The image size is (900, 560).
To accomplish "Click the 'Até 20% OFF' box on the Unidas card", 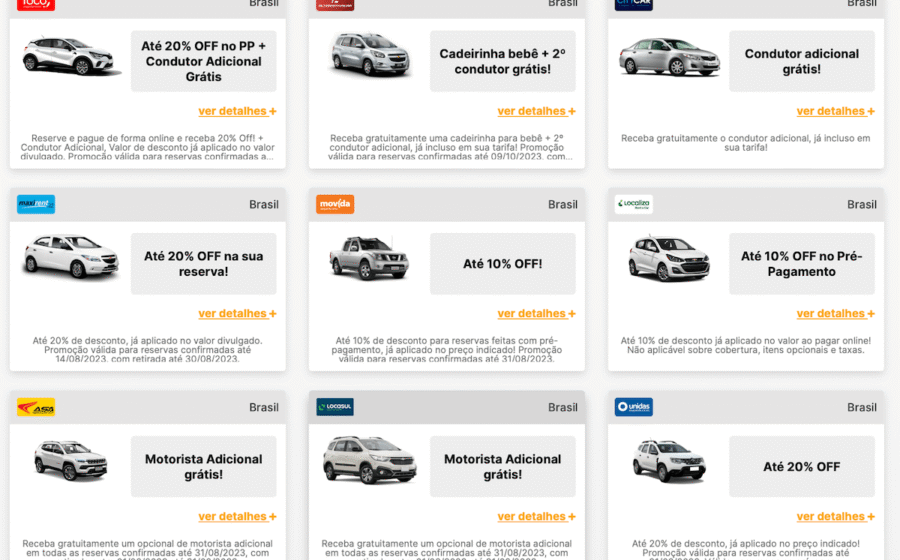I will tap(802, 466).
